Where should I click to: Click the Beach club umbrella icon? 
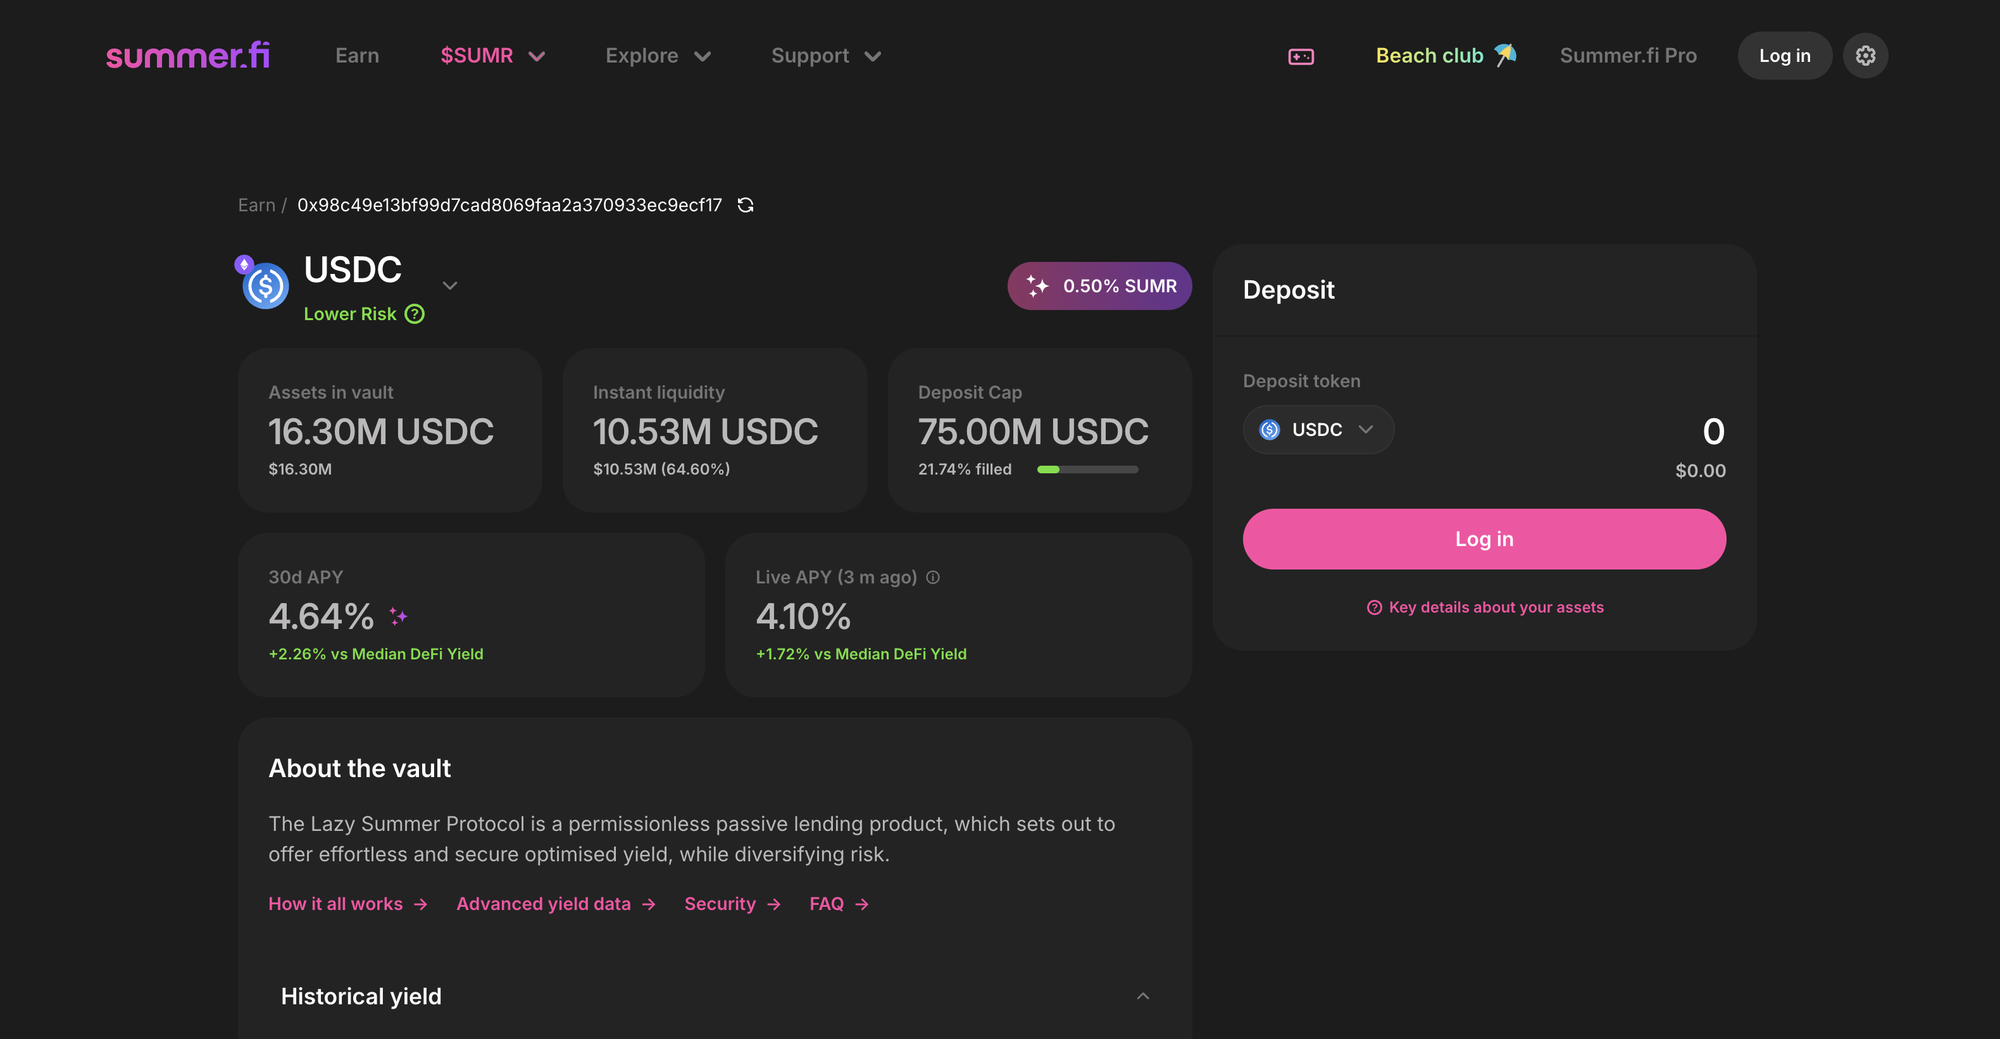(x=1505, y=55)
